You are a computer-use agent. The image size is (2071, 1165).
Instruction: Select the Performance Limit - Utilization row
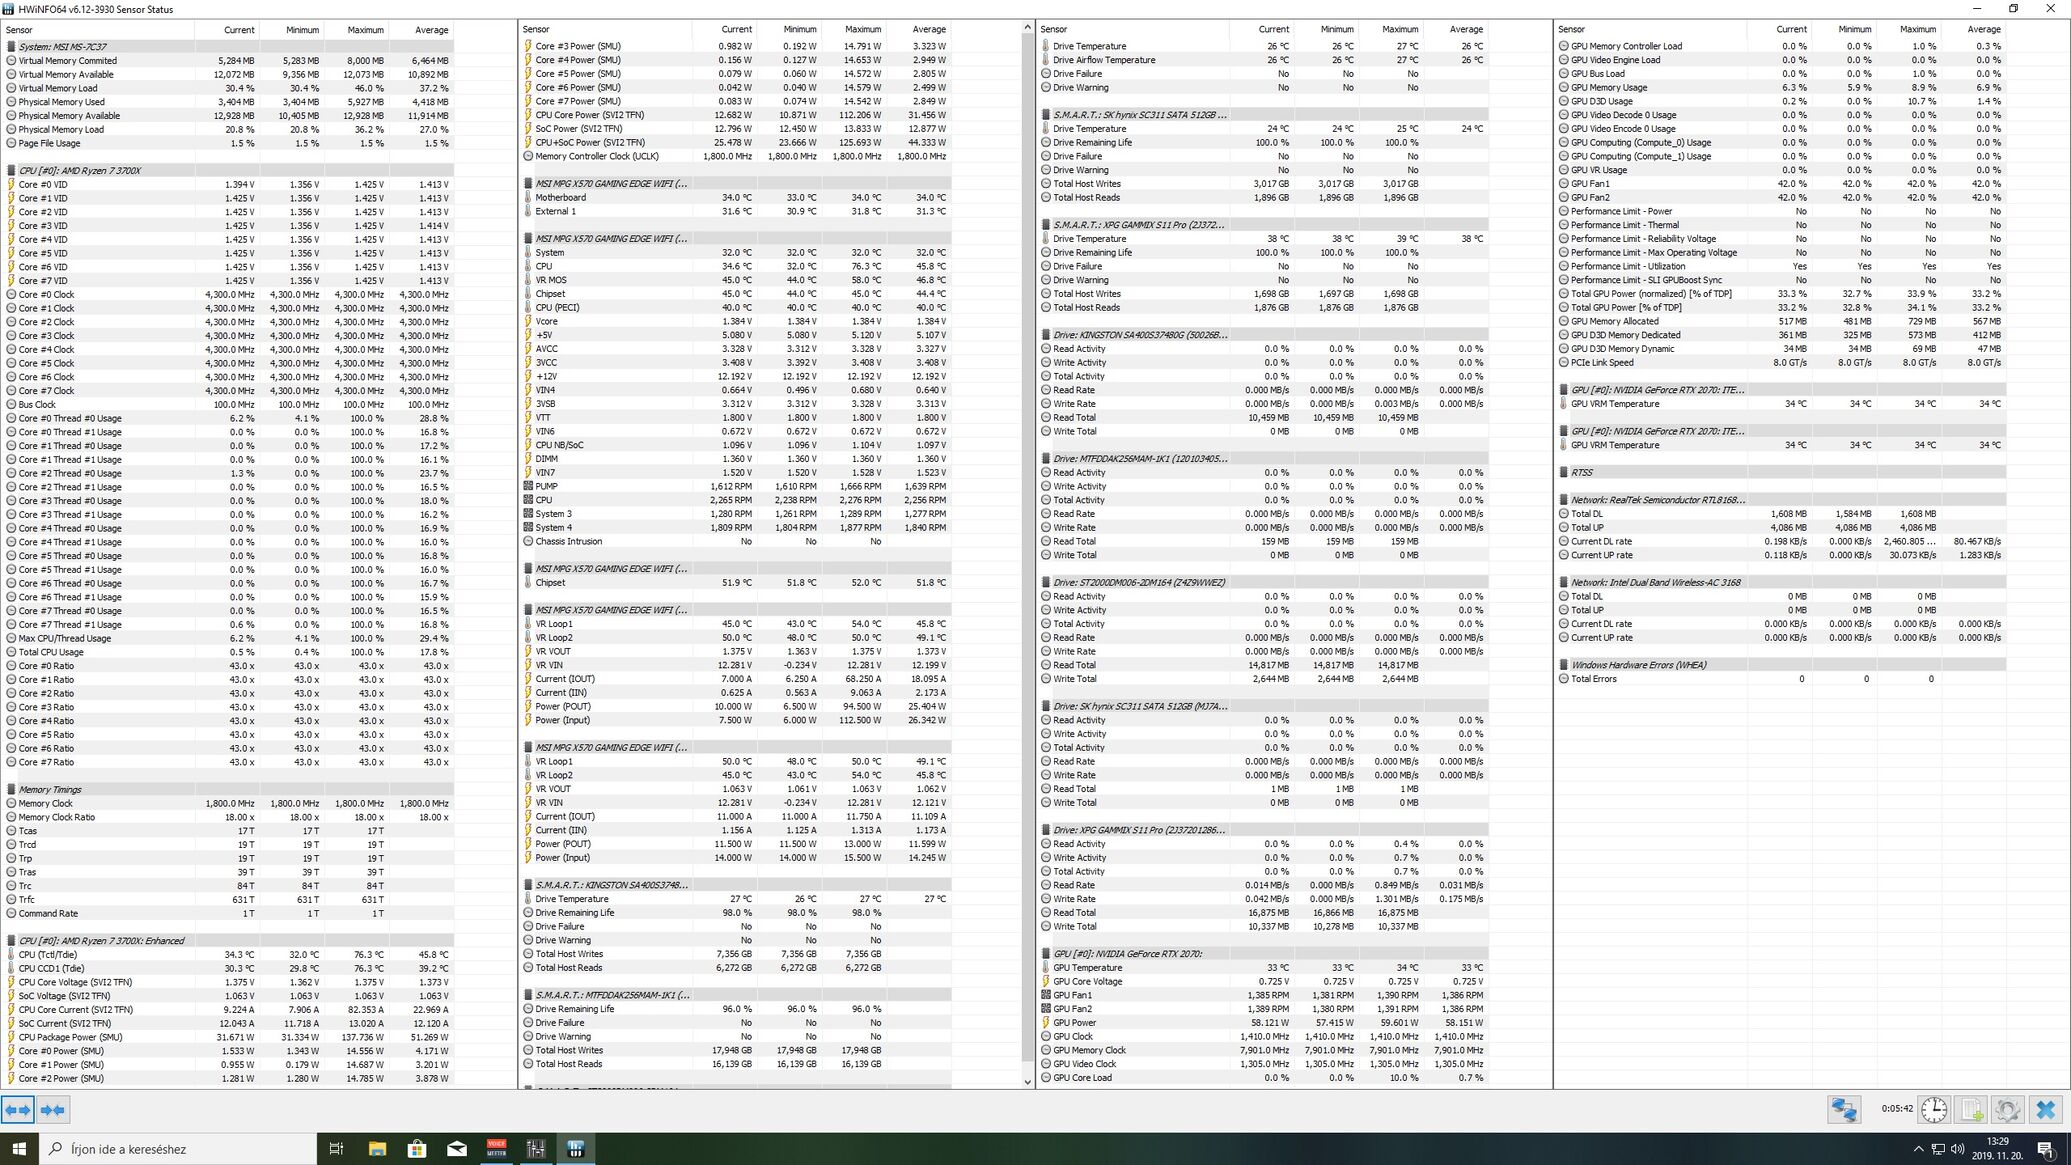pos(1781,266)
